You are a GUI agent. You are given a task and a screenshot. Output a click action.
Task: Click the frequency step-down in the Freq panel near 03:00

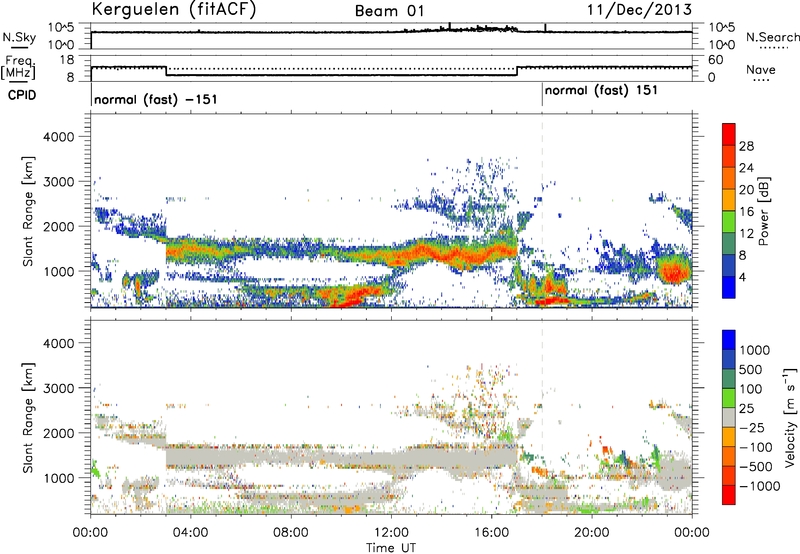coord(166,71)
